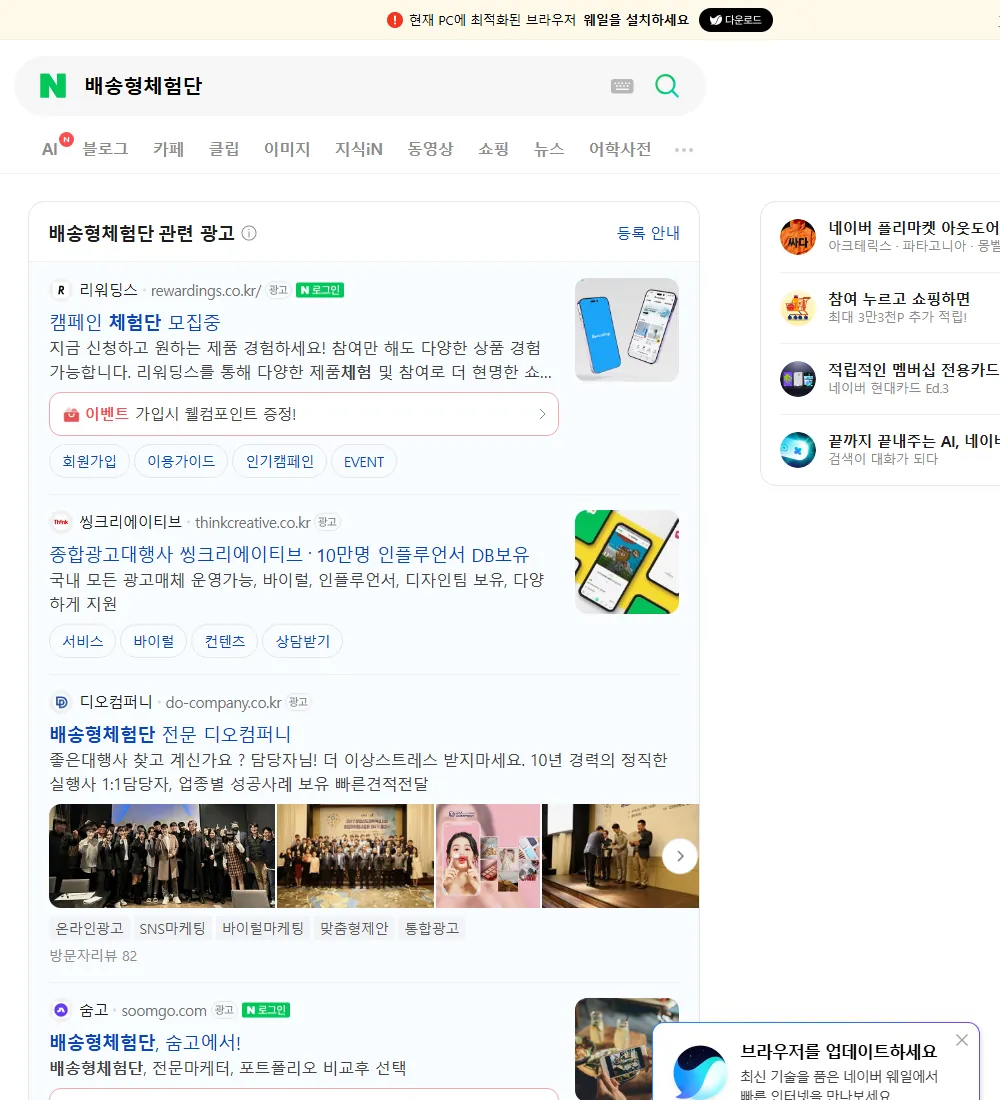The image size is (1000, 1100).
Task: Open 종합광고대행사 씽크리에이티브 ad title
Action: point(289,554)
